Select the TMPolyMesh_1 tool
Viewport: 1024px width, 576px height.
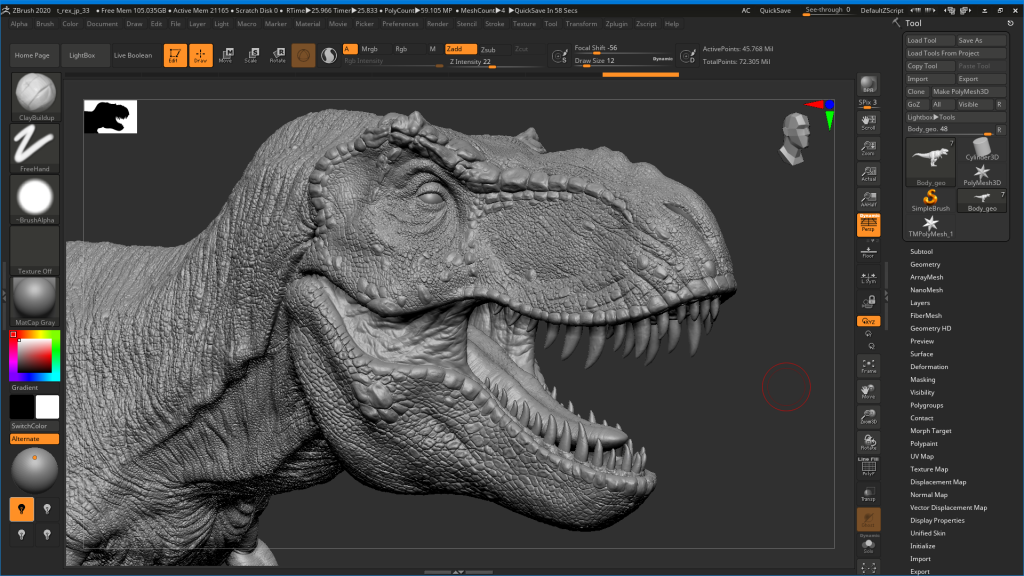[x=931, y=226]
